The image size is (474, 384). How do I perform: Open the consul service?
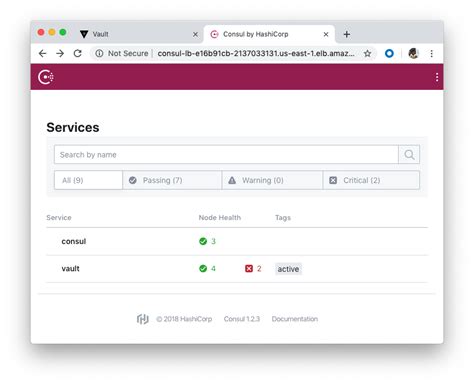point(74,241)
